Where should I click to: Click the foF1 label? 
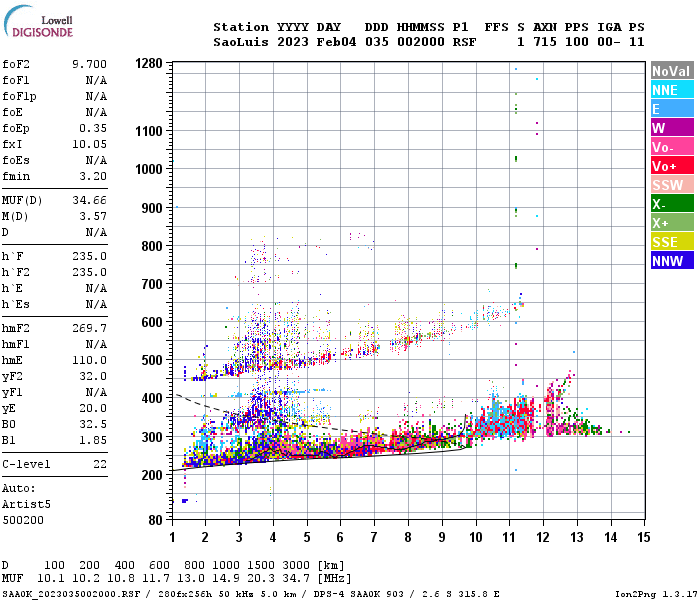pos(16,80)
